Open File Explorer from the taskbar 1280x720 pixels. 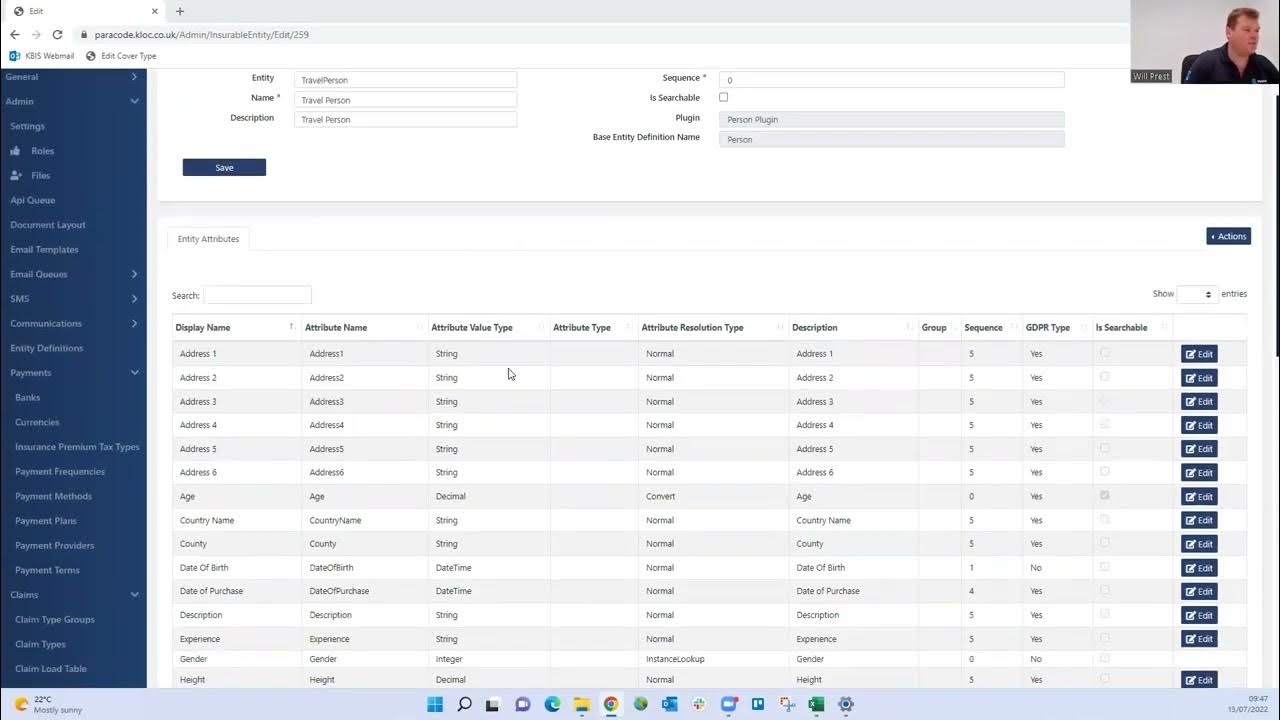[582, 704]
